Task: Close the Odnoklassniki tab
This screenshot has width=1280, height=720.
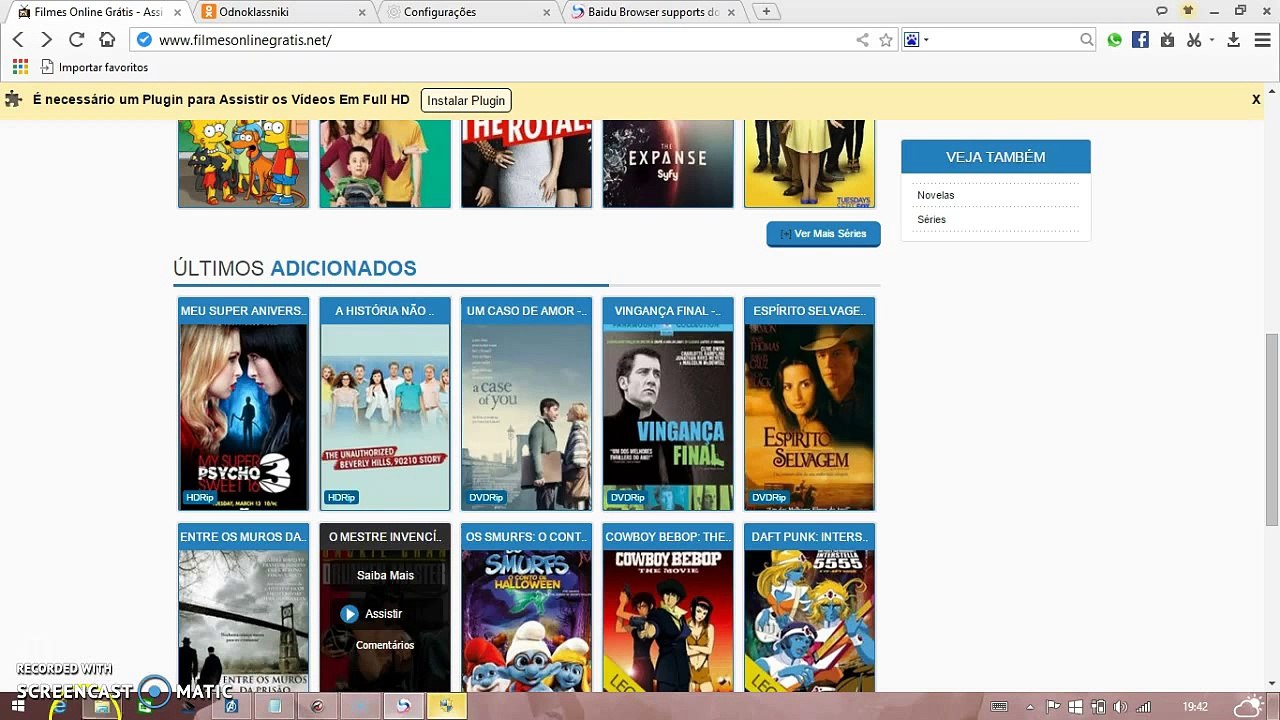Action: point(361,12)
